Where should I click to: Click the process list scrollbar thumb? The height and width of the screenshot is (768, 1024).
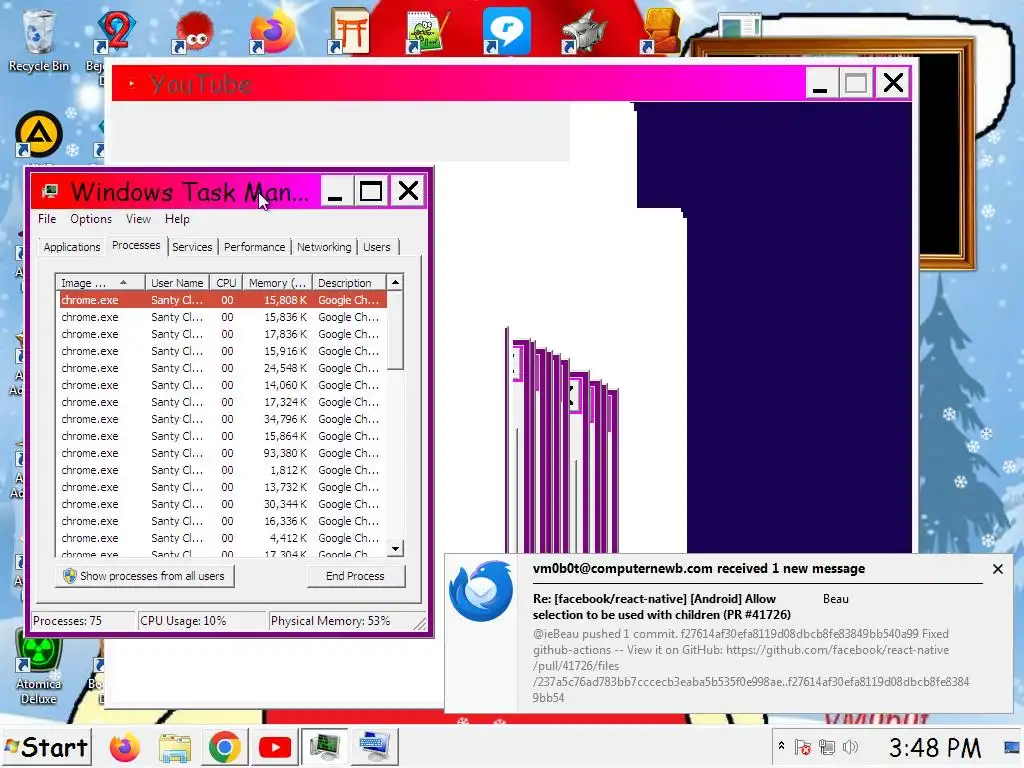[x=395, y=330]
